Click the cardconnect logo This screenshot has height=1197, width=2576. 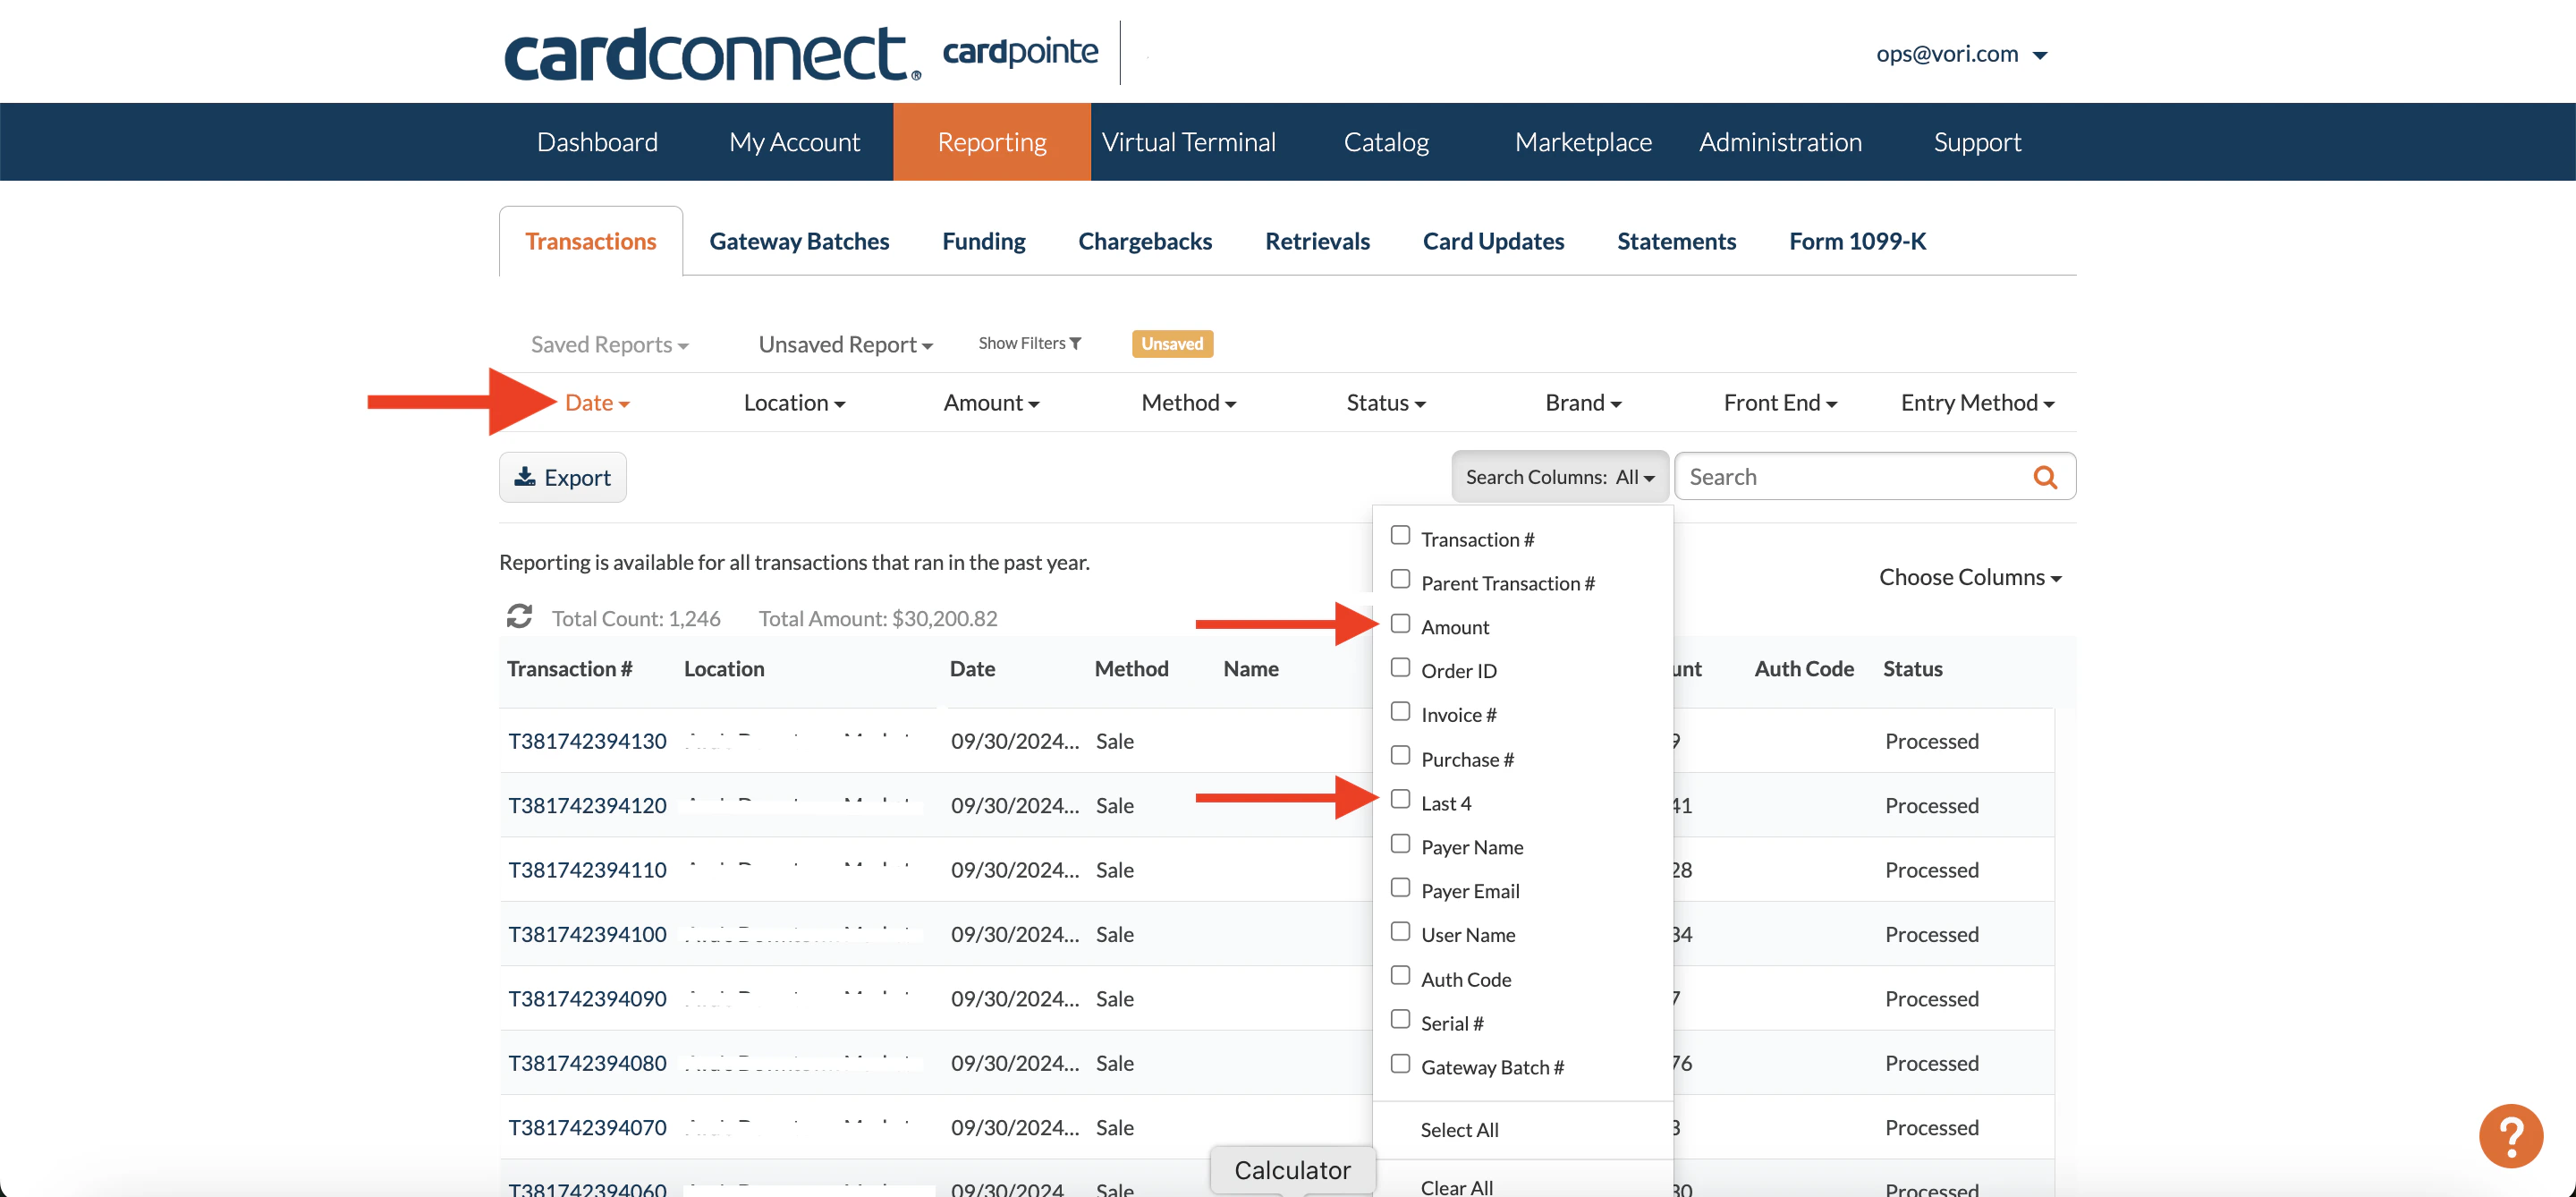(x=711, y=54)
